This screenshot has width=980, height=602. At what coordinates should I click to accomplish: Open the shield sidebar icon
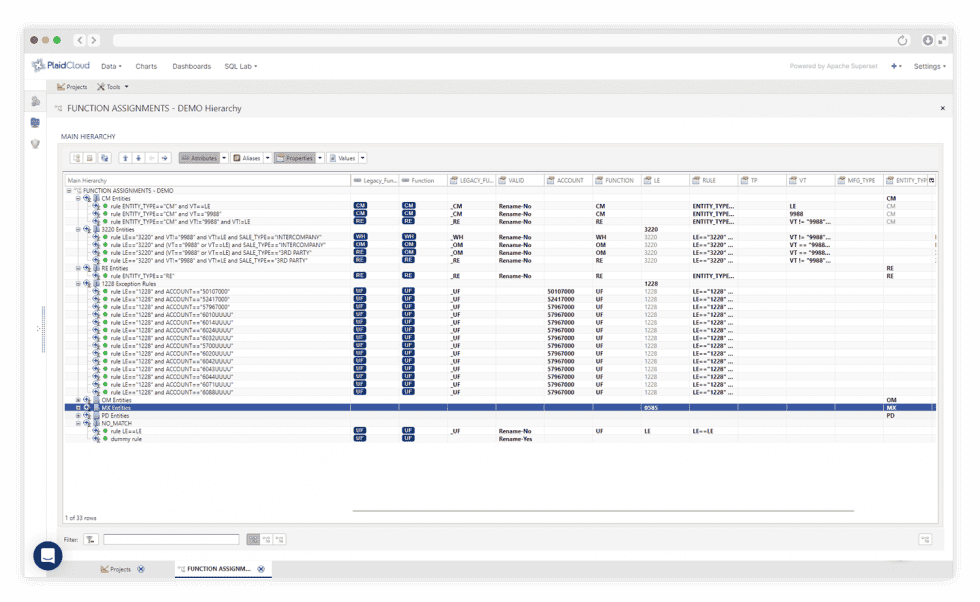click(36, 144)
